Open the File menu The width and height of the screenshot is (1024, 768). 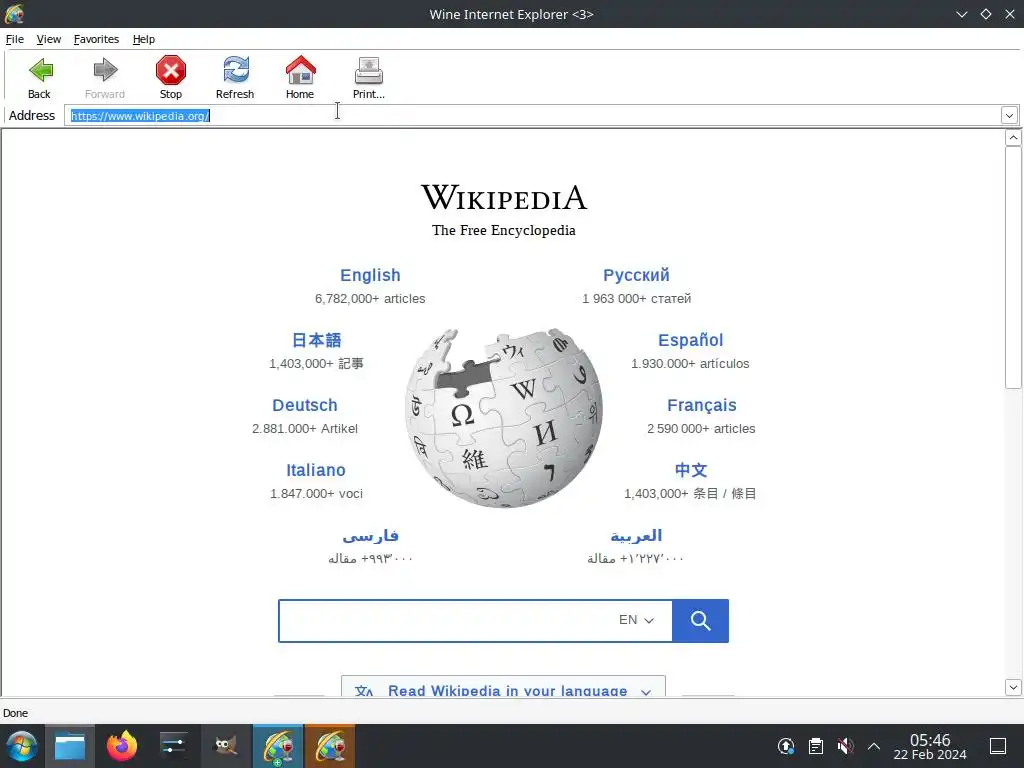(x=15, y=39)
